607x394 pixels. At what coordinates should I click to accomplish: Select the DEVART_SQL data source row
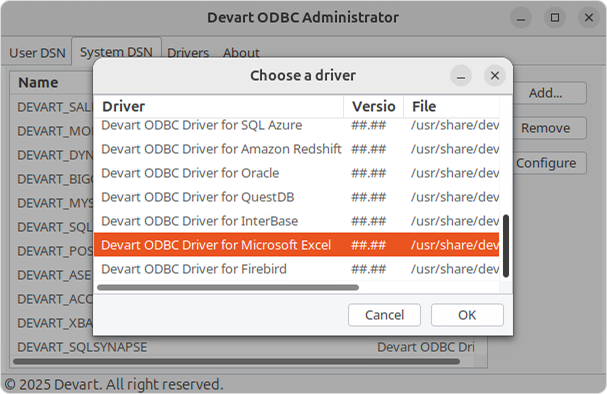pyautogui.click(x=55, y=227)
